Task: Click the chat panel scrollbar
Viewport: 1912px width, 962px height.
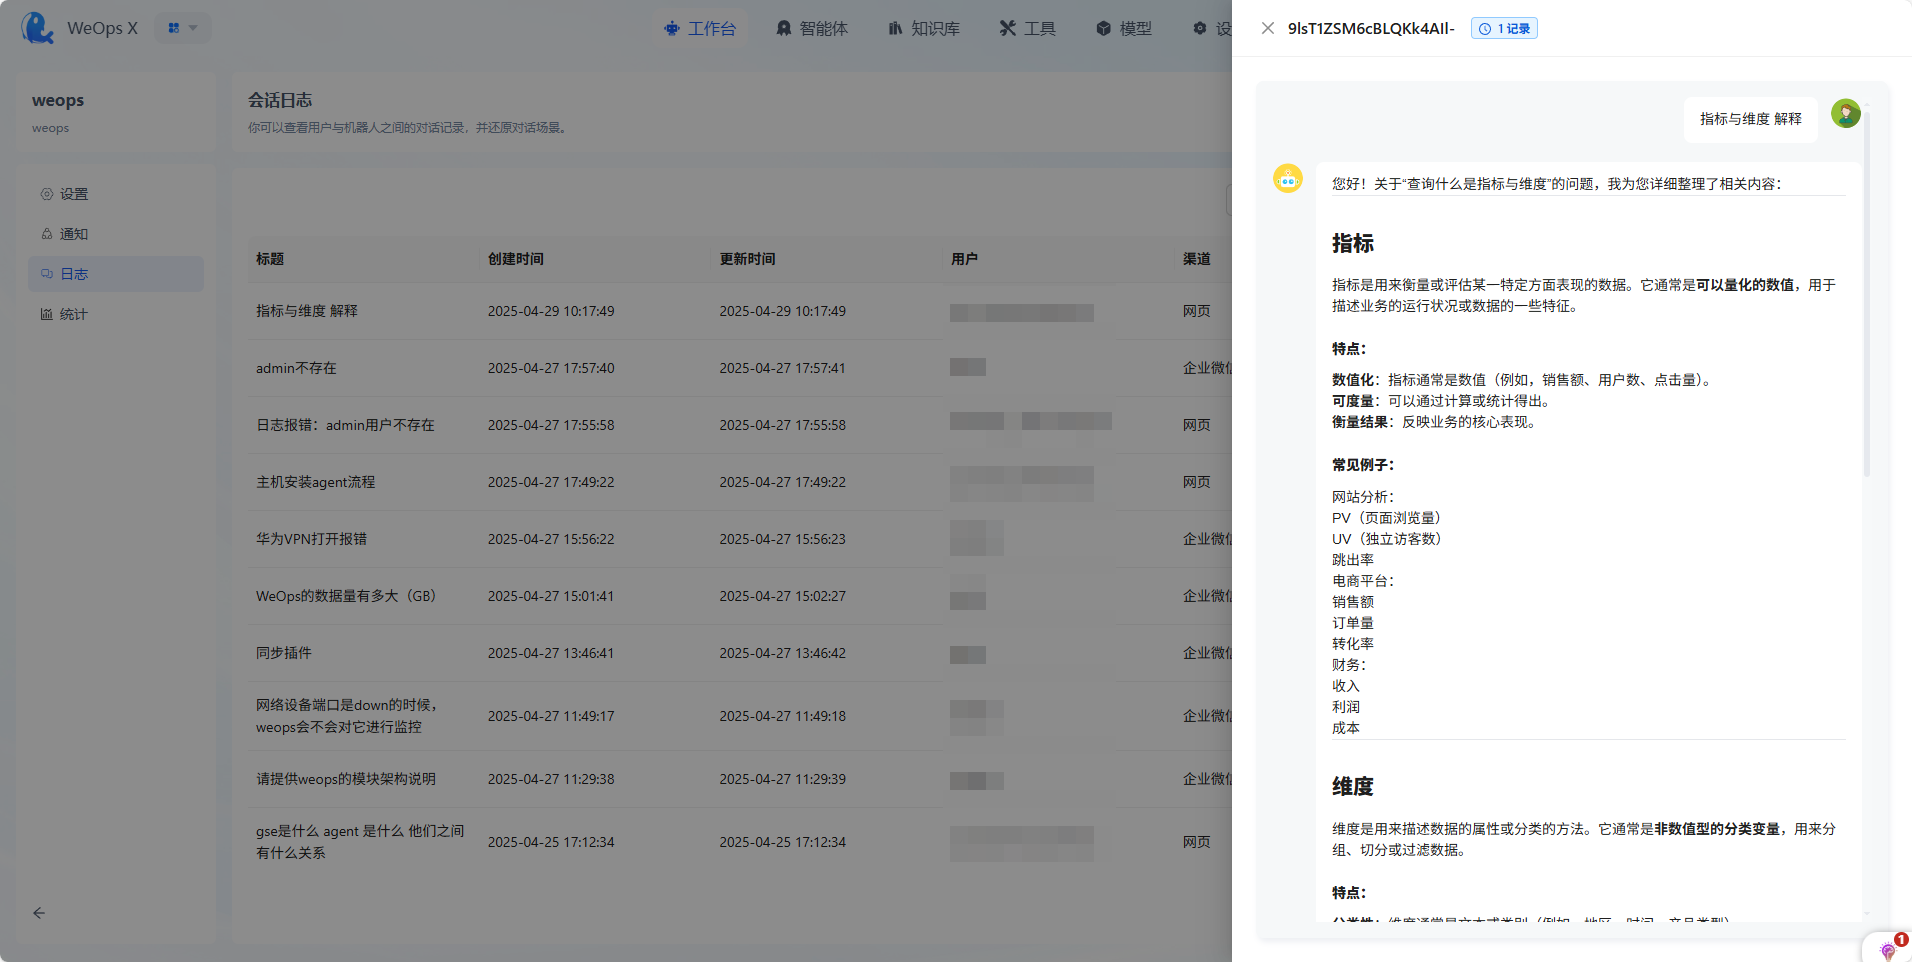Action: click(x=1867, y=295)
